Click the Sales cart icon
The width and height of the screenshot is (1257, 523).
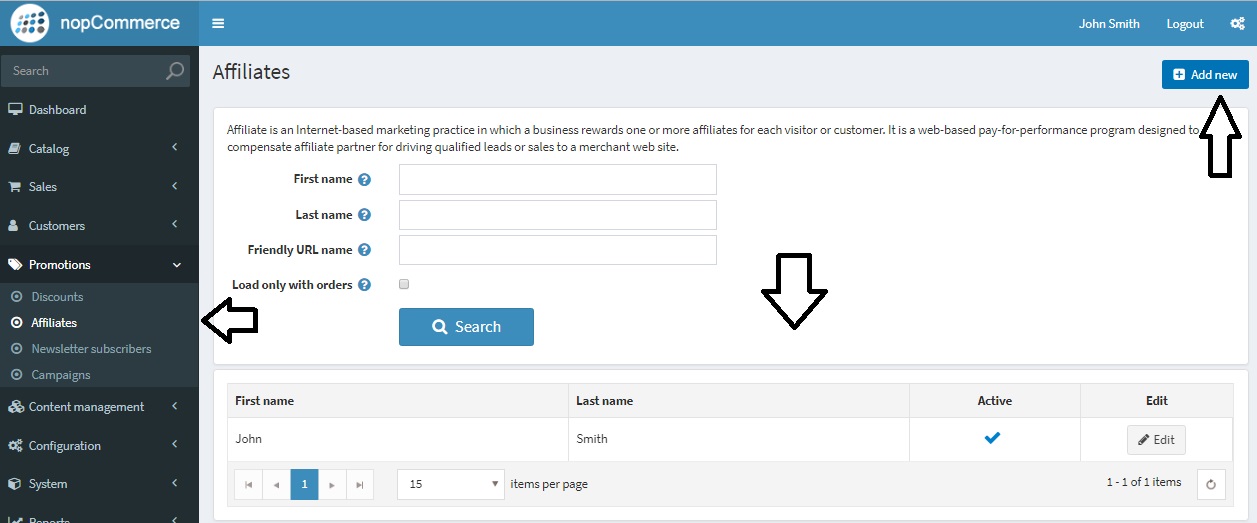[x=15, y=187]
